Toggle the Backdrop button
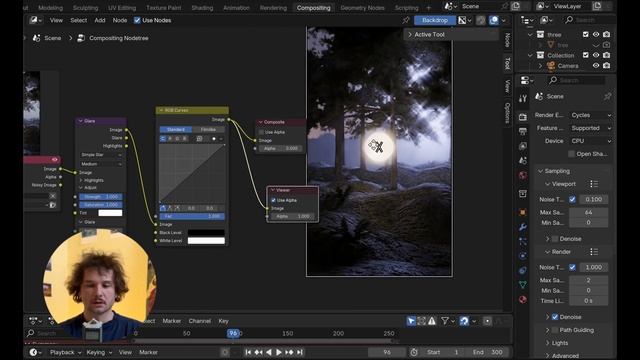Viewport: 640px width, 360px height. 434,20
